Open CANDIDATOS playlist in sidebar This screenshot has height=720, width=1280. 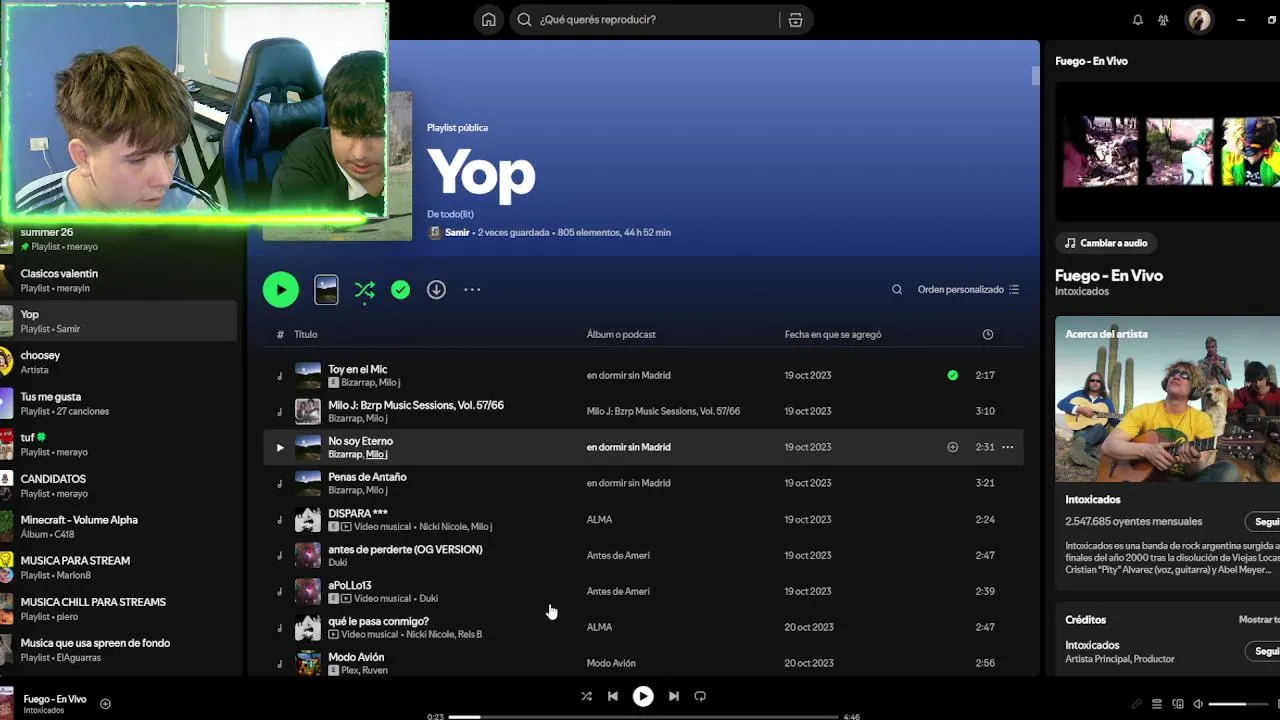(x=118, y=486)
